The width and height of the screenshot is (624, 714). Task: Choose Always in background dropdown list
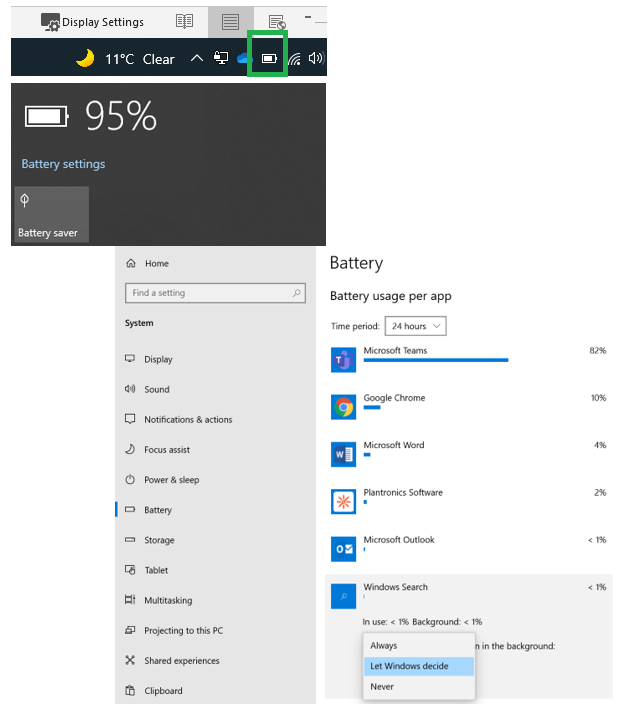click(x=419, y=646)
